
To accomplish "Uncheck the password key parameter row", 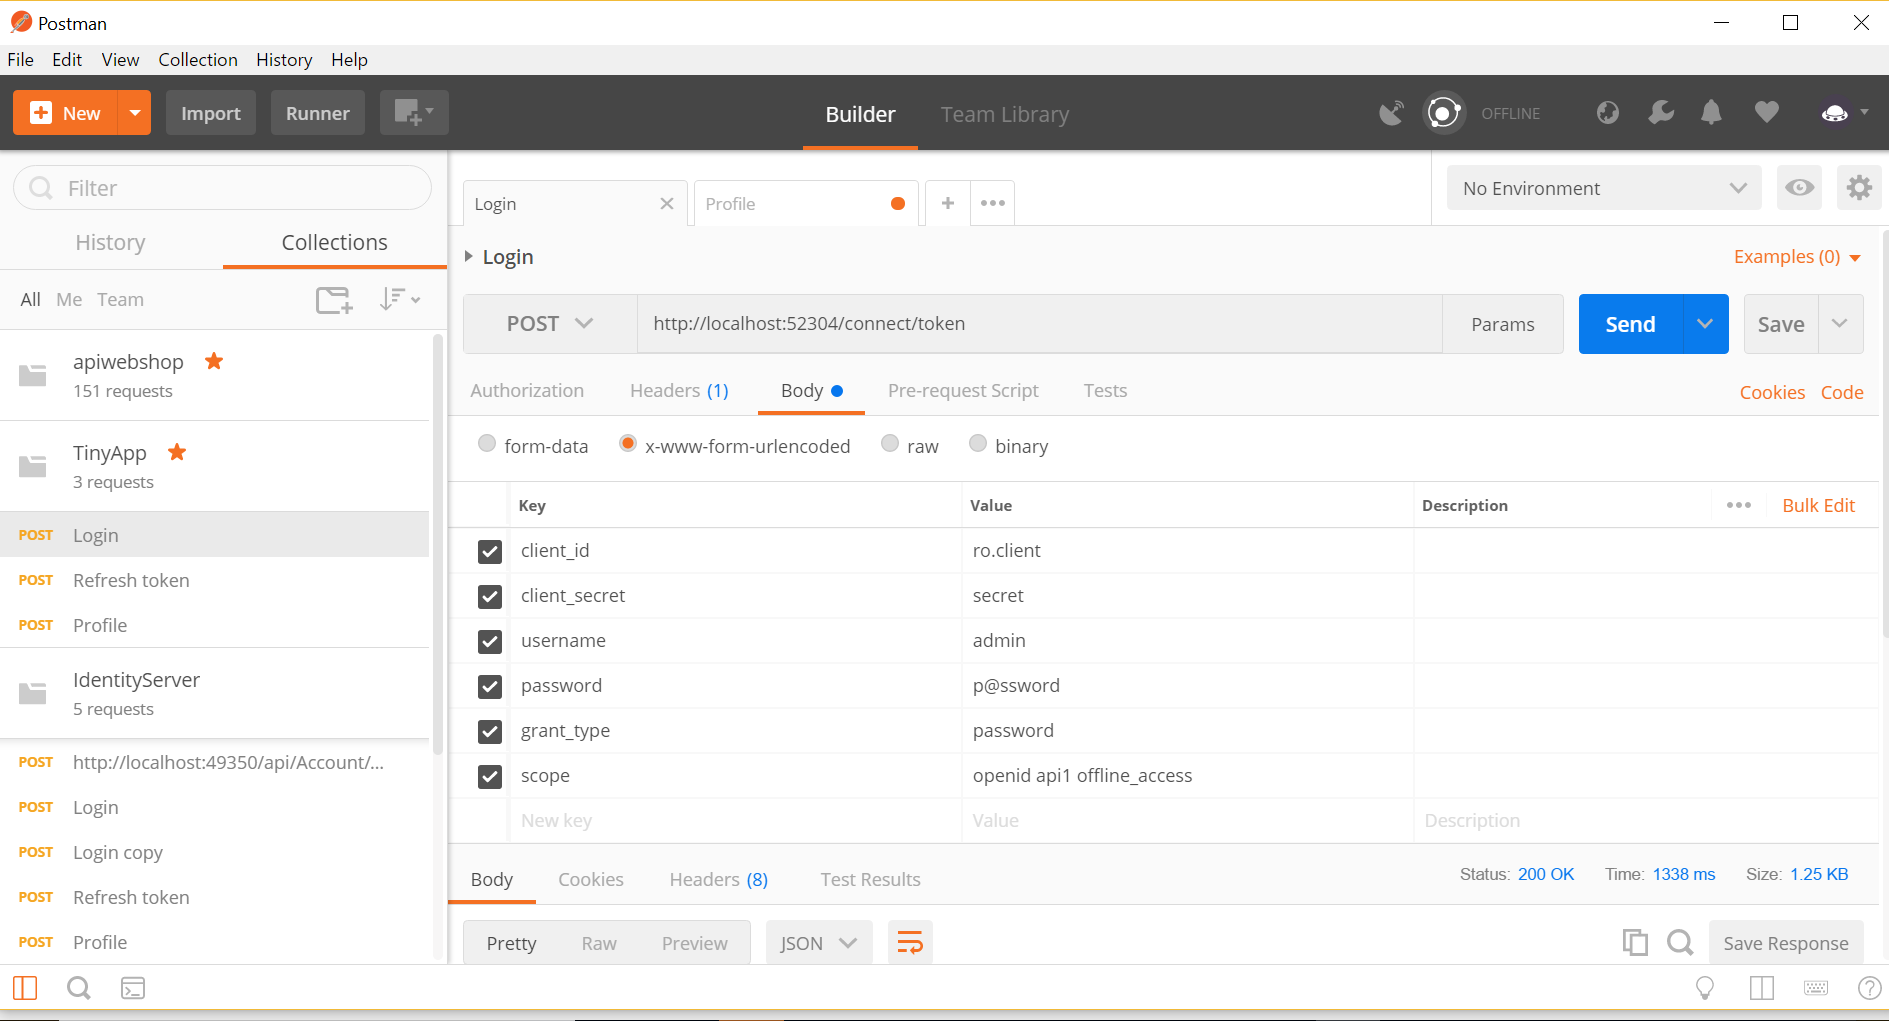I will (490, 686).
